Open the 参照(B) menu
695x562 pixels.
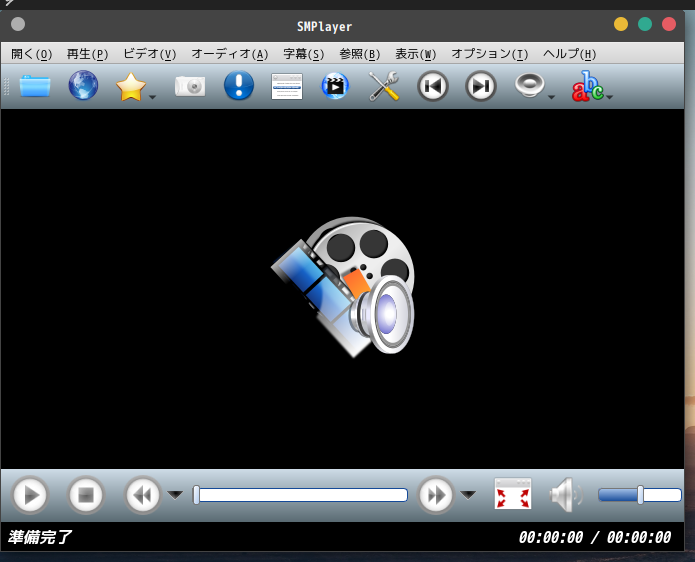coord(360,54)
